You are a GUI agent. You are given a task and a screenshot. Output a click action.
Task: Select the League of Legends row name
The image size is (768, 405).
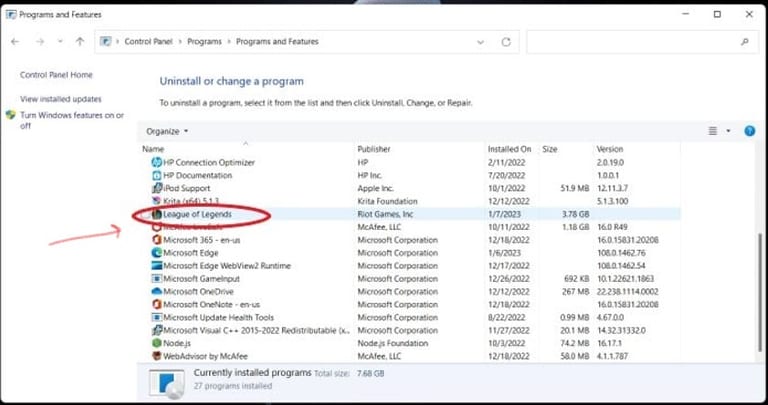(197, 214)
